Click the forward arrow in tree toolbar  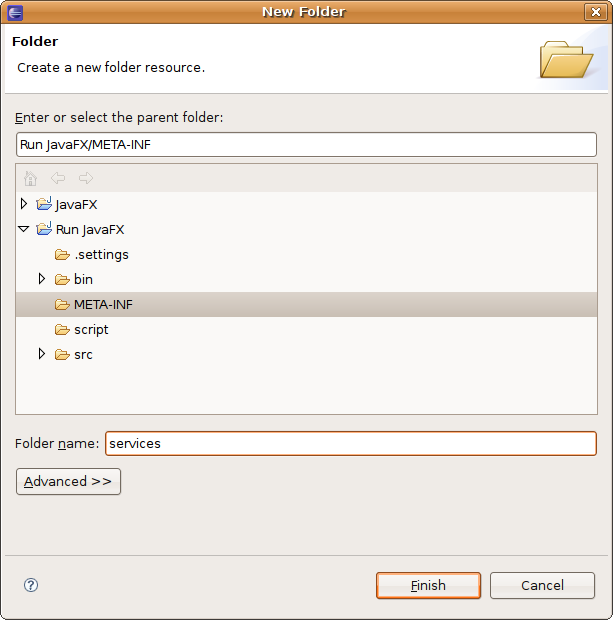(85, 179)
